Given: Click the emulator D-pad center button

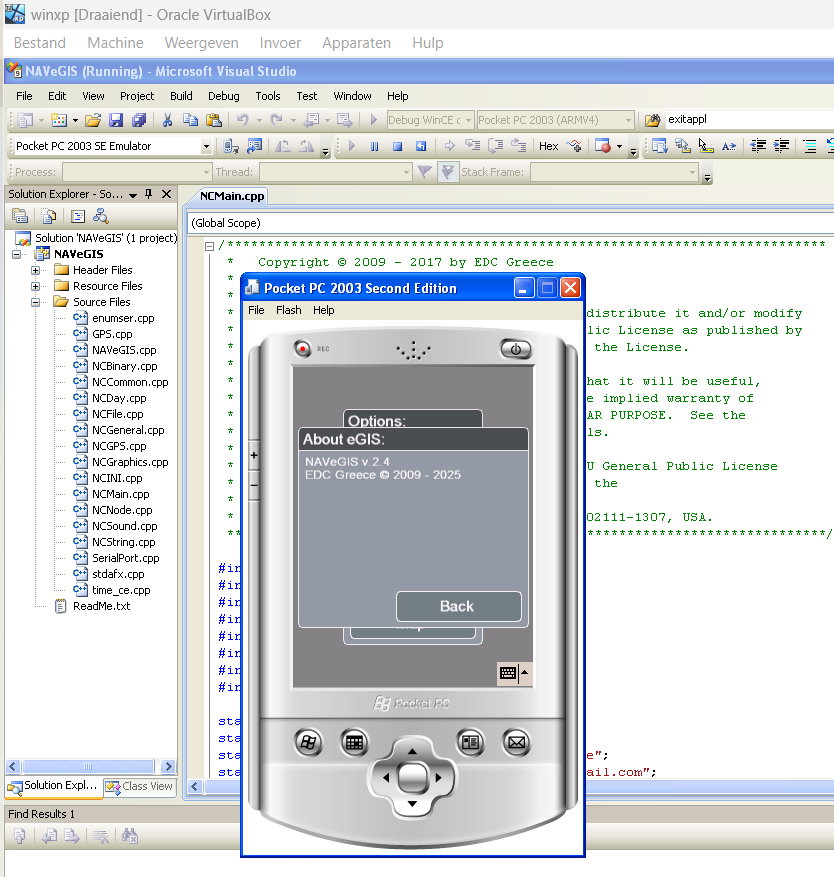Looking at the screenshot, I should pyautogui.click(x=413, y=777).
